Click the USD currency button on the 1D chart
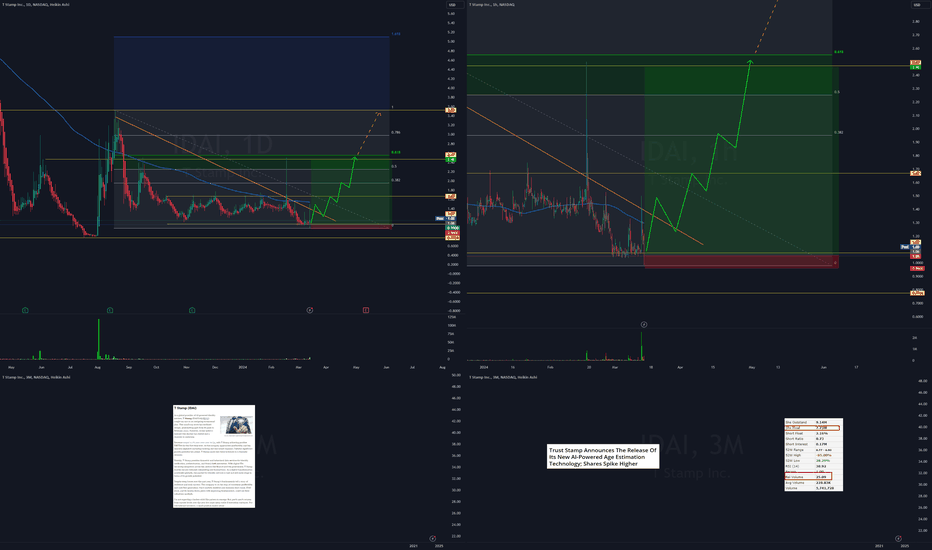932x550 pixels. pos(452,5)
